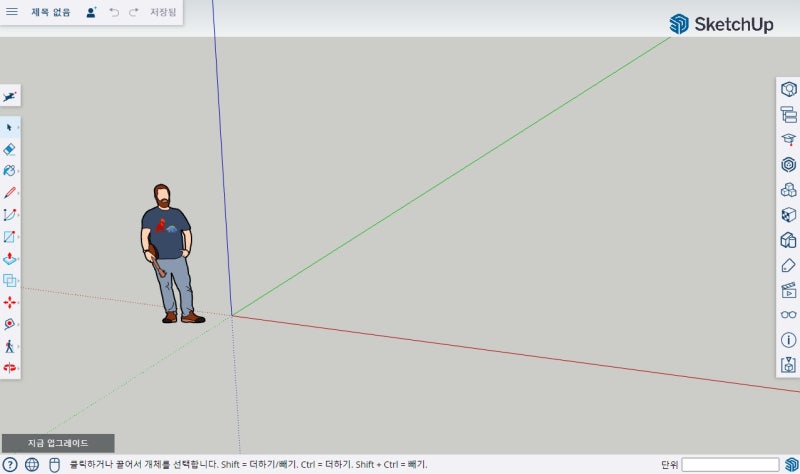Pick the Rectangle shape tool
Screen dimensions: 800x474
click(x=9, y=237)
